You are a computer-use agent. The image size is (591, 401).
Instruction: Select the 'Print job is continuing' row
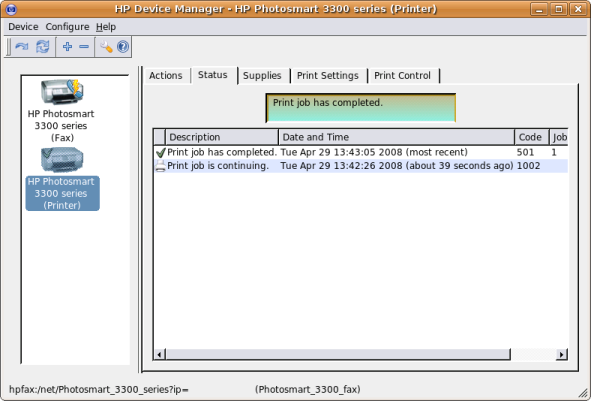pos(361,166)
